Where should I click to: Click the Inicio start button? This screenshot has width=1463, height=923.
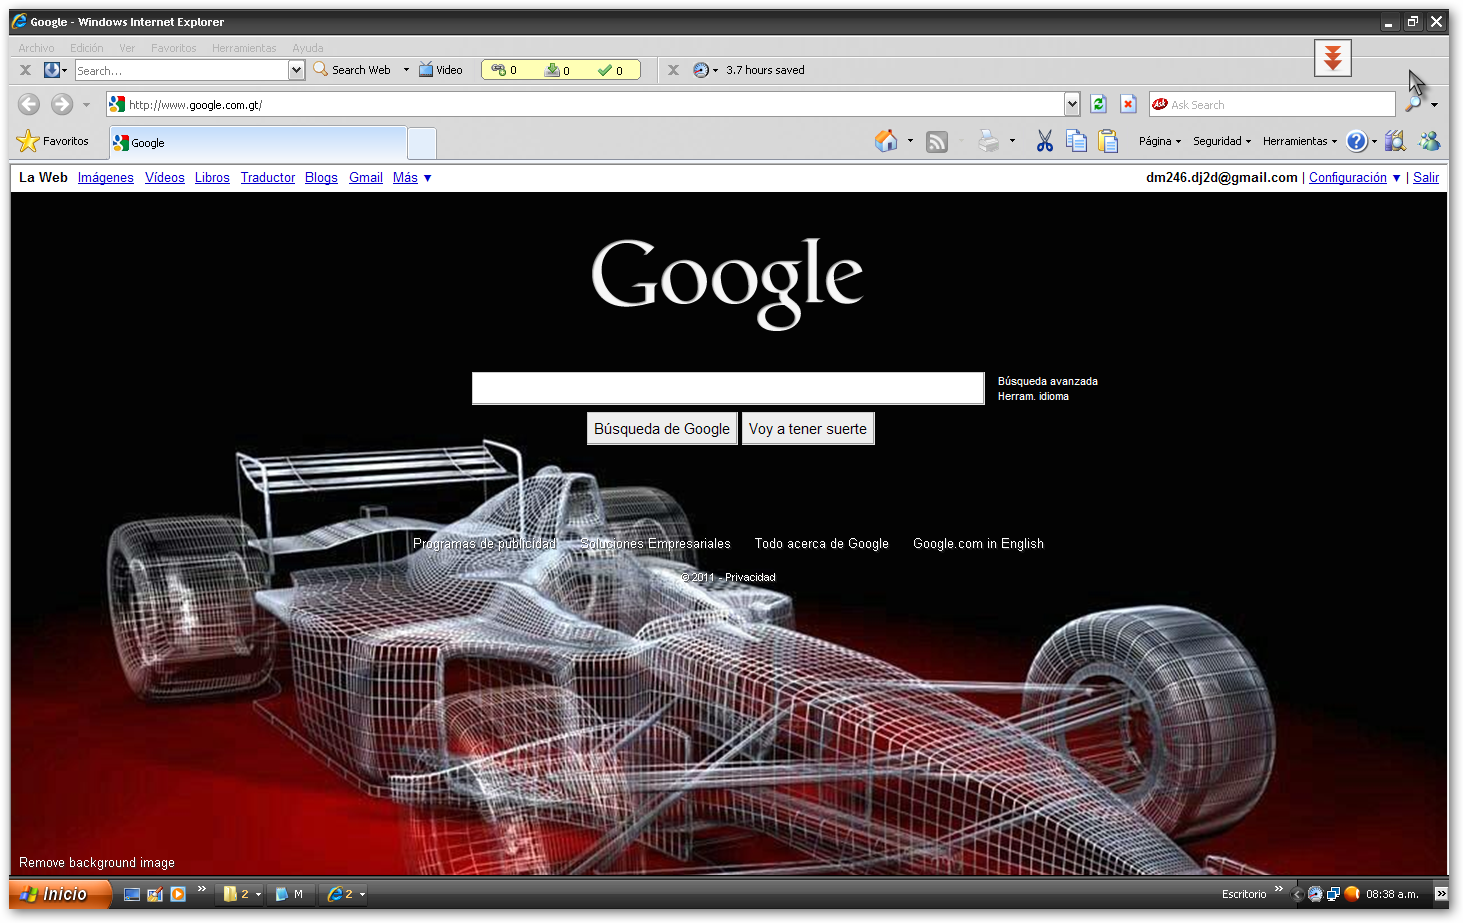pyautogui.click(x=58, y=894)
